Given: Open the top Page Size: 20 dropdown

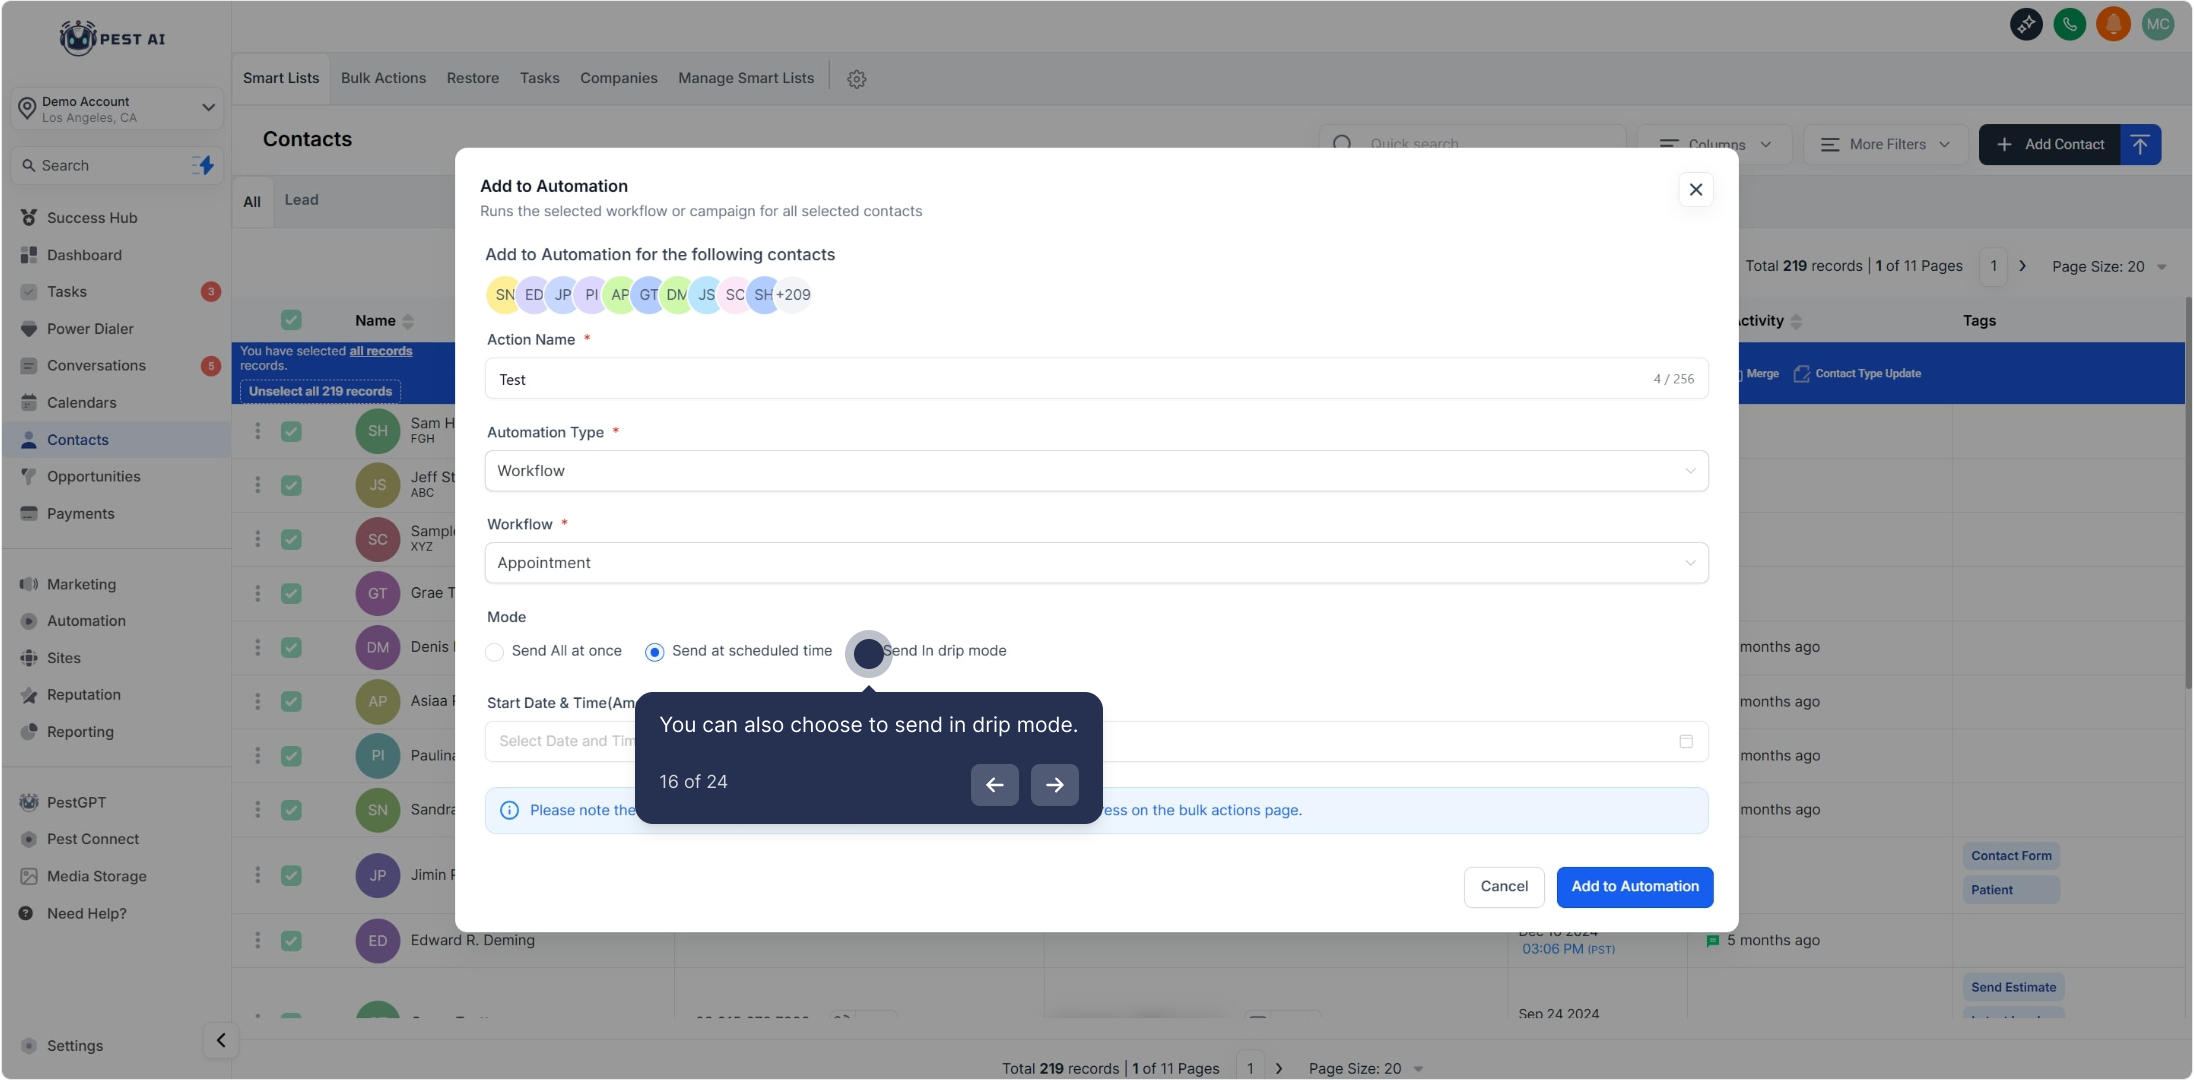Looking at the screenshot, I should 2108,267.
